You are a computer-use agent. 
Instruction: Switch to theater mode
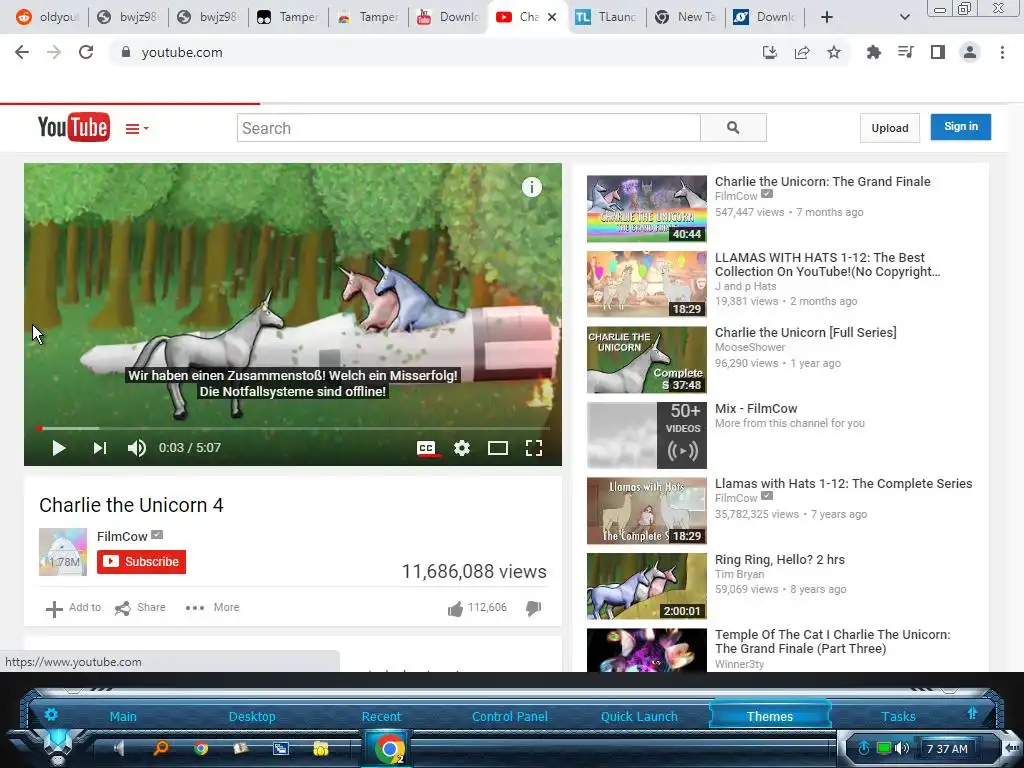pyautogui.click(x=498, y=448)
